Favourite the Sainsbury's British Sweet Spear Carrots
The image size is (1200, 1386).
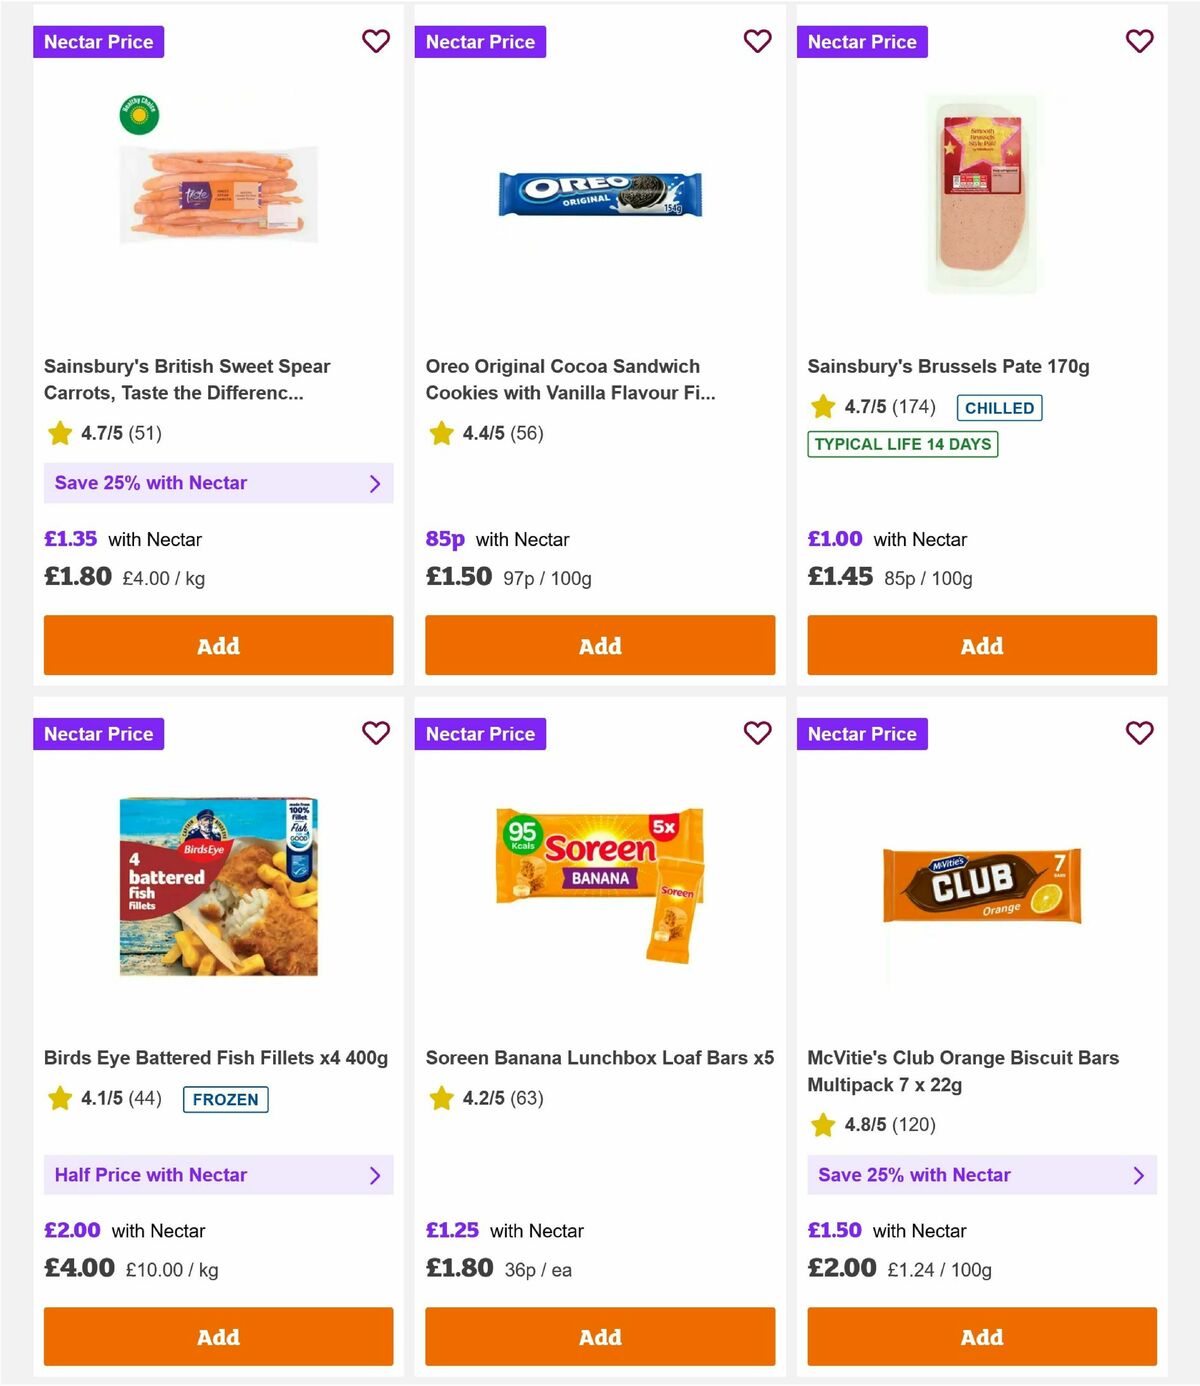376,41
